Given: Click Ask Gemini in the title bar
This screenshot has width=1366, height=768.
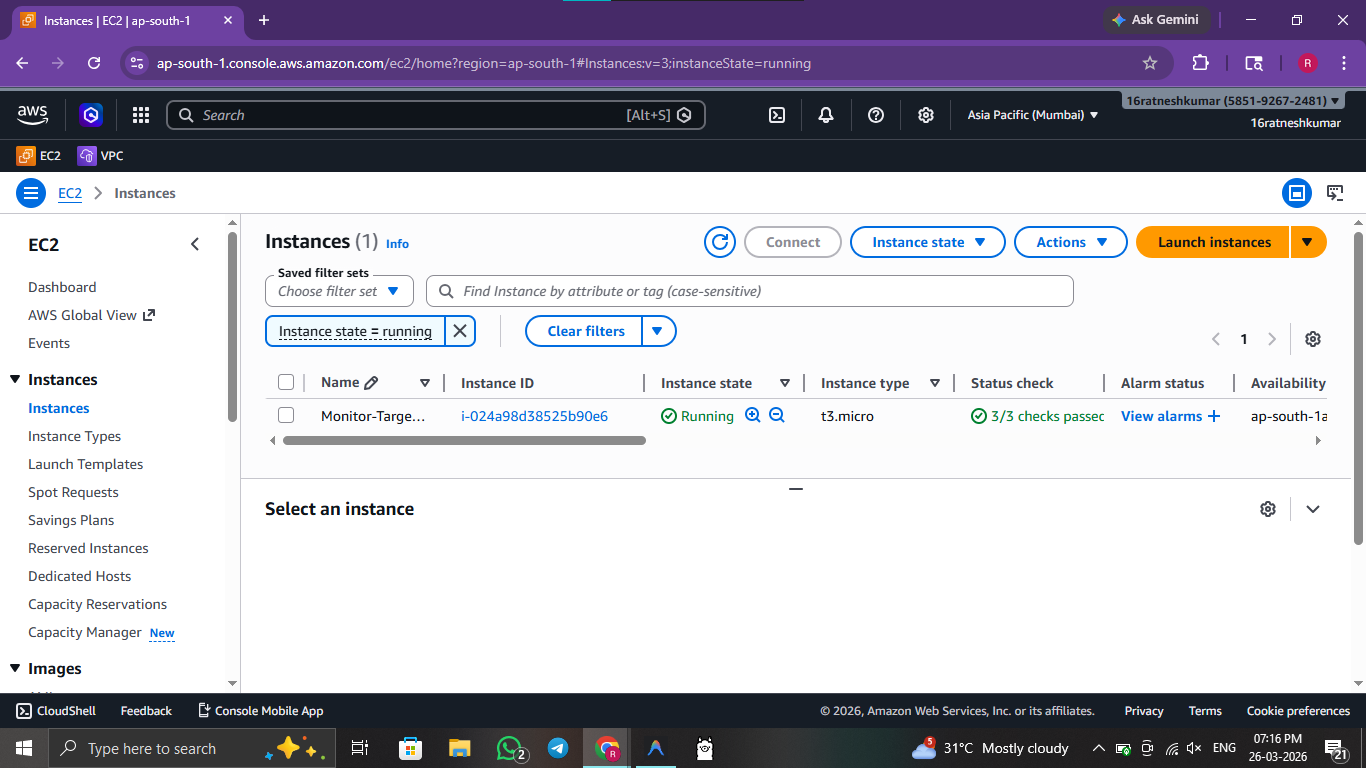Looking at the screenshot, I should click(x=1157, y=20).
